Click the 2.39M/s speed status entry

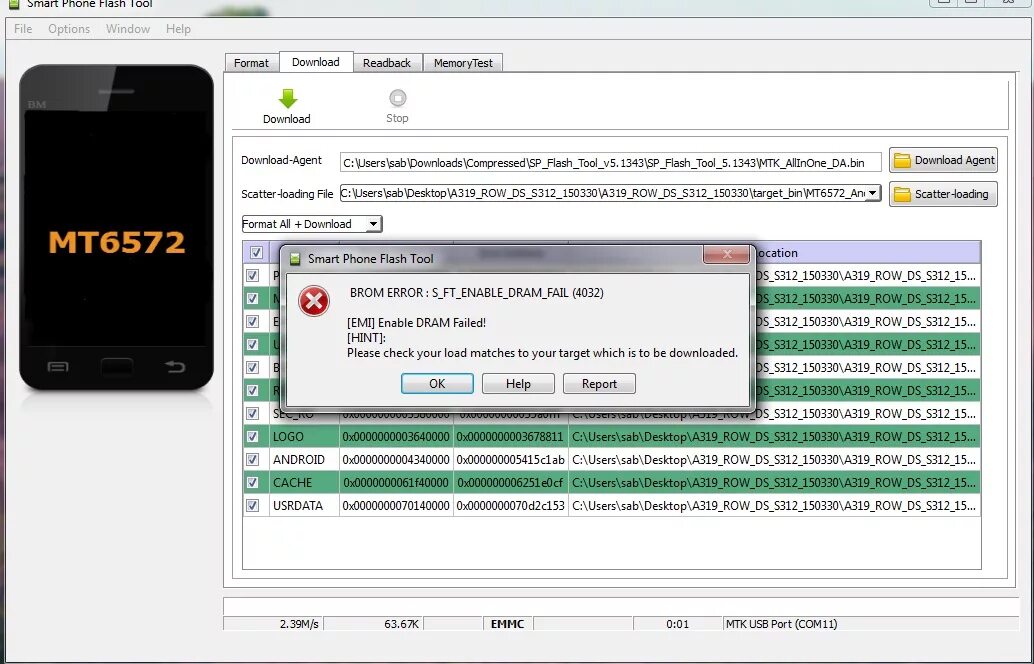click(273, 624)
